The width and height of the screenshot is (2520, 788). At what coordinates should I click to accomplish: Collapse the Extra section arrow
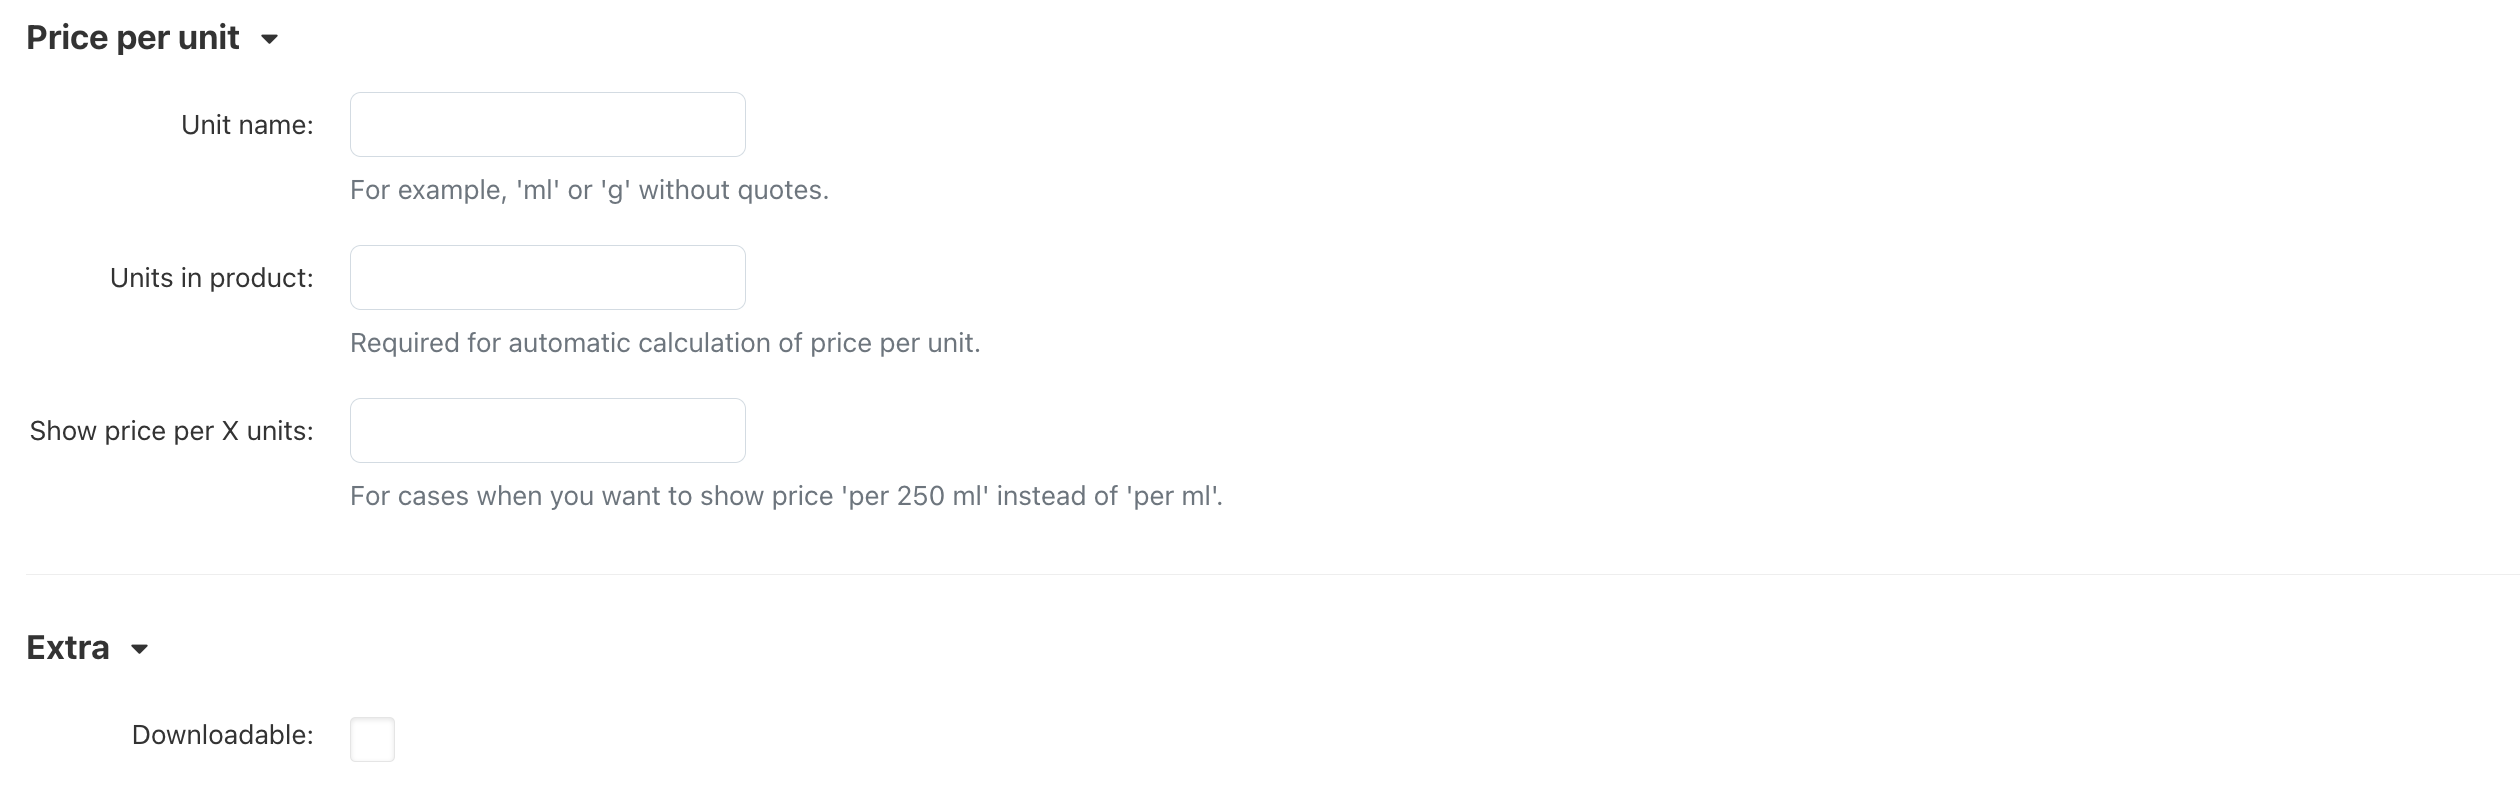(x=140, y=650)
